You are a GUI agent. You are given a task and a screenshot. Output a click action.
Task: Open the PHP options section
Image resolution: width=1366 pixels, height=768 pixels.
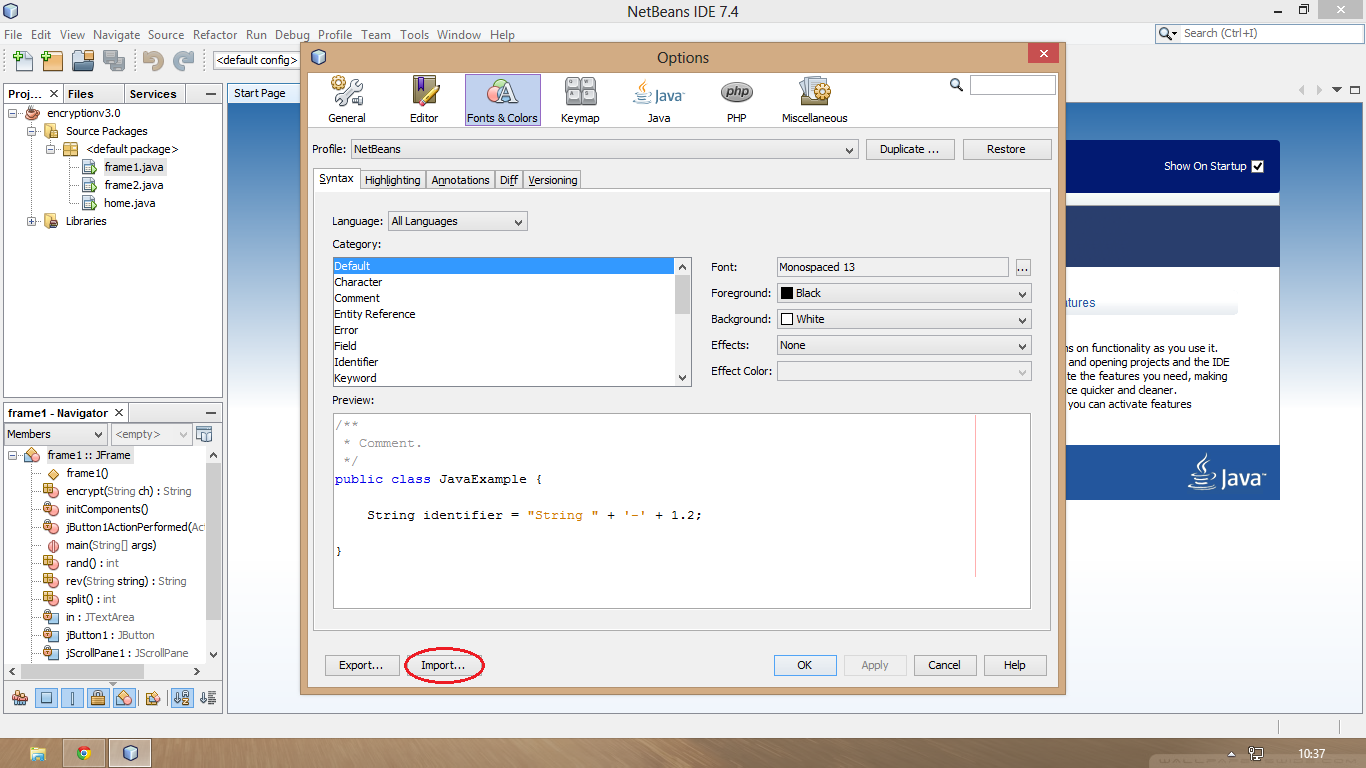(x=736, y=98)
